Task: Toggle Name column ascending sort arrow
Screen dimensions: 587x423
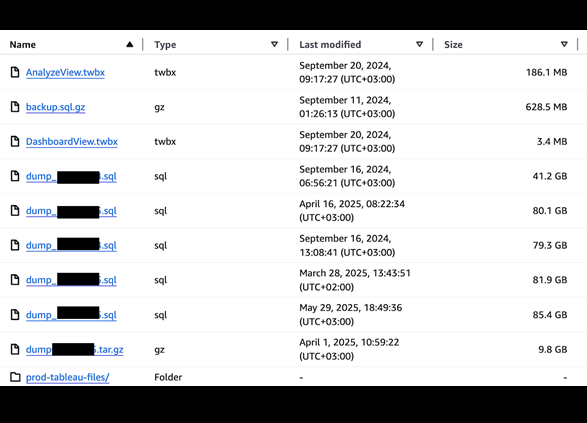Action: click(x=130, y=45)
